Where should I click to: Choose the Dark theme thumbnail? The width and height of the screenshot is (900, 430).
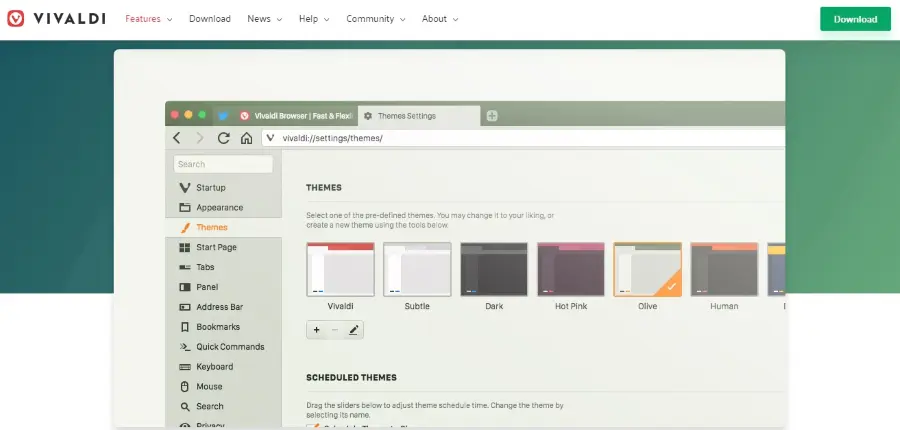point(494,269)
